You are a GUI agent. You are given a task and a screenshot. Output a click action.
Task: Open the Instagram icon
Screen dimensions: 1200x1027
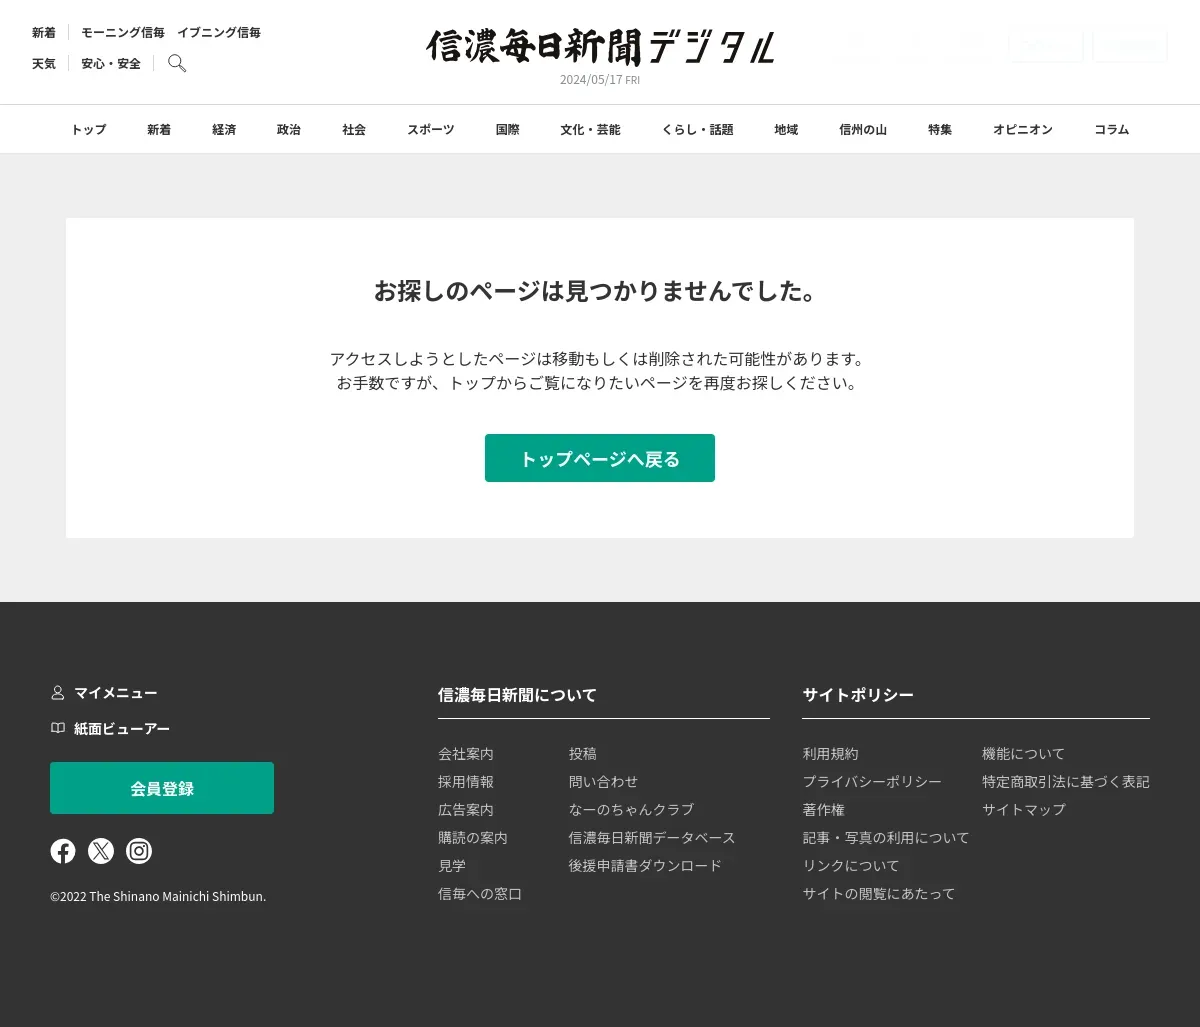pyautogui.click(x=139, y=851)
